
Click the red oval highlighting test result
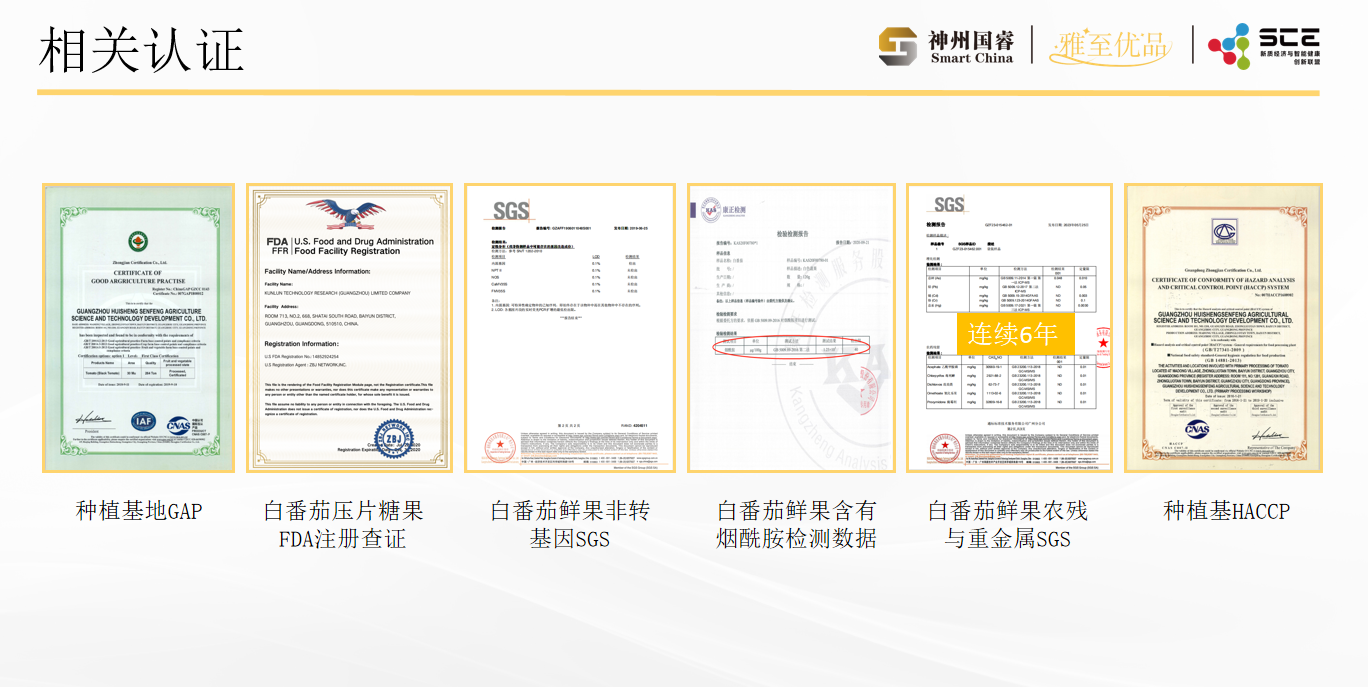[791, 347]
